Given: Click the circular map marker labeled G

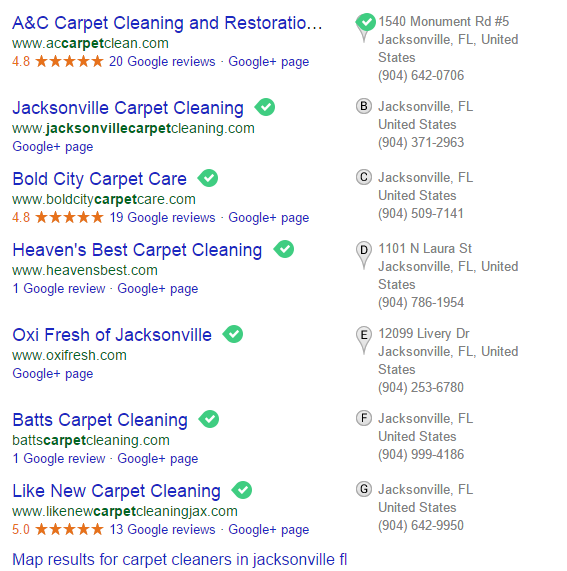Looking at the screenshot, I should click(364, 489).
